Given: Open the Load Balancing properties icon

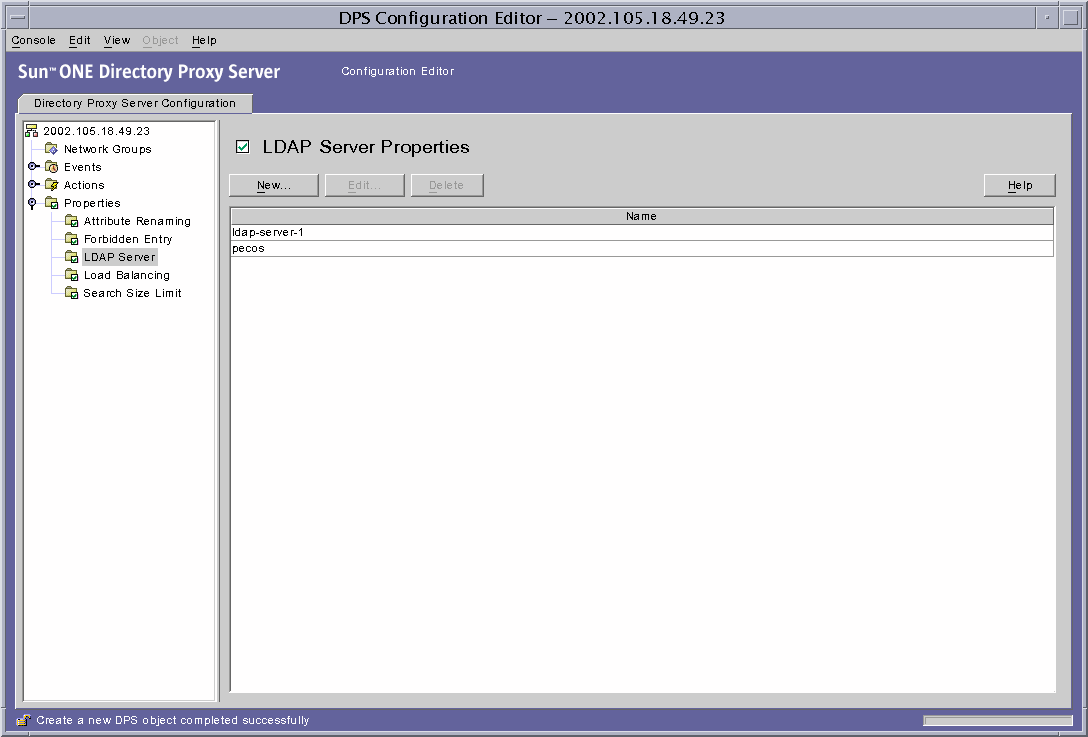Looking at the screenshot, I should tap(70, 274).
